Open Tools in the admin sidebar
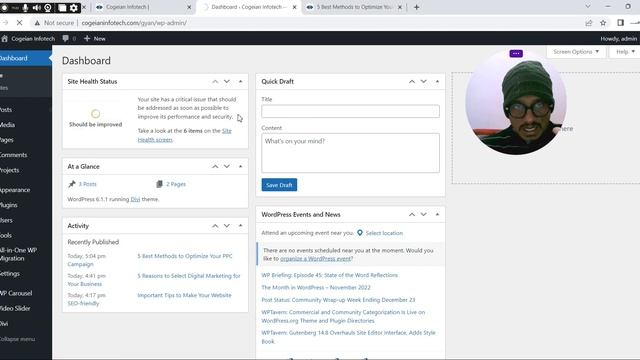This screenshot has height=360, width=640. click(25, 236)
